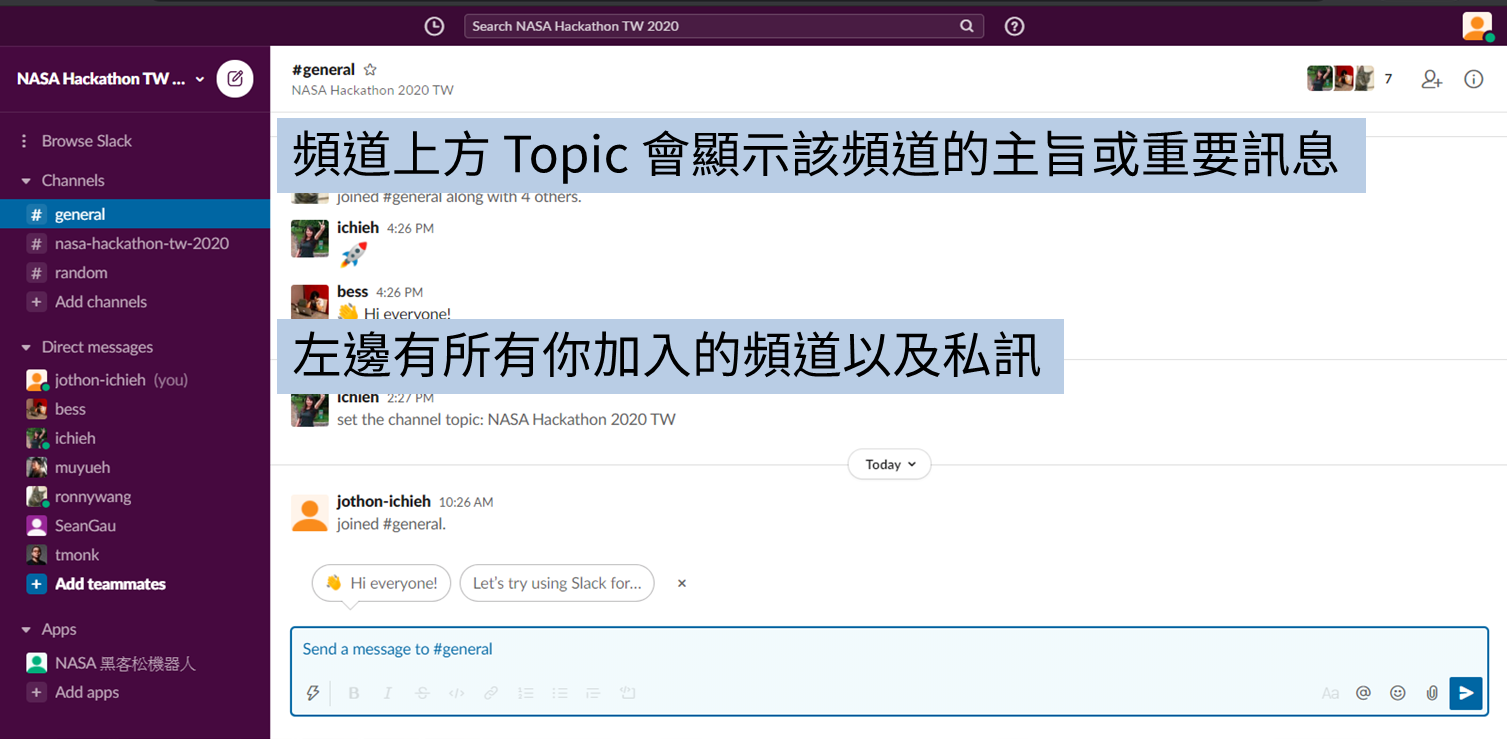Open the random channel
Image resolution: width=1507 pixels, height=739 pixels.
pos(135,272)
